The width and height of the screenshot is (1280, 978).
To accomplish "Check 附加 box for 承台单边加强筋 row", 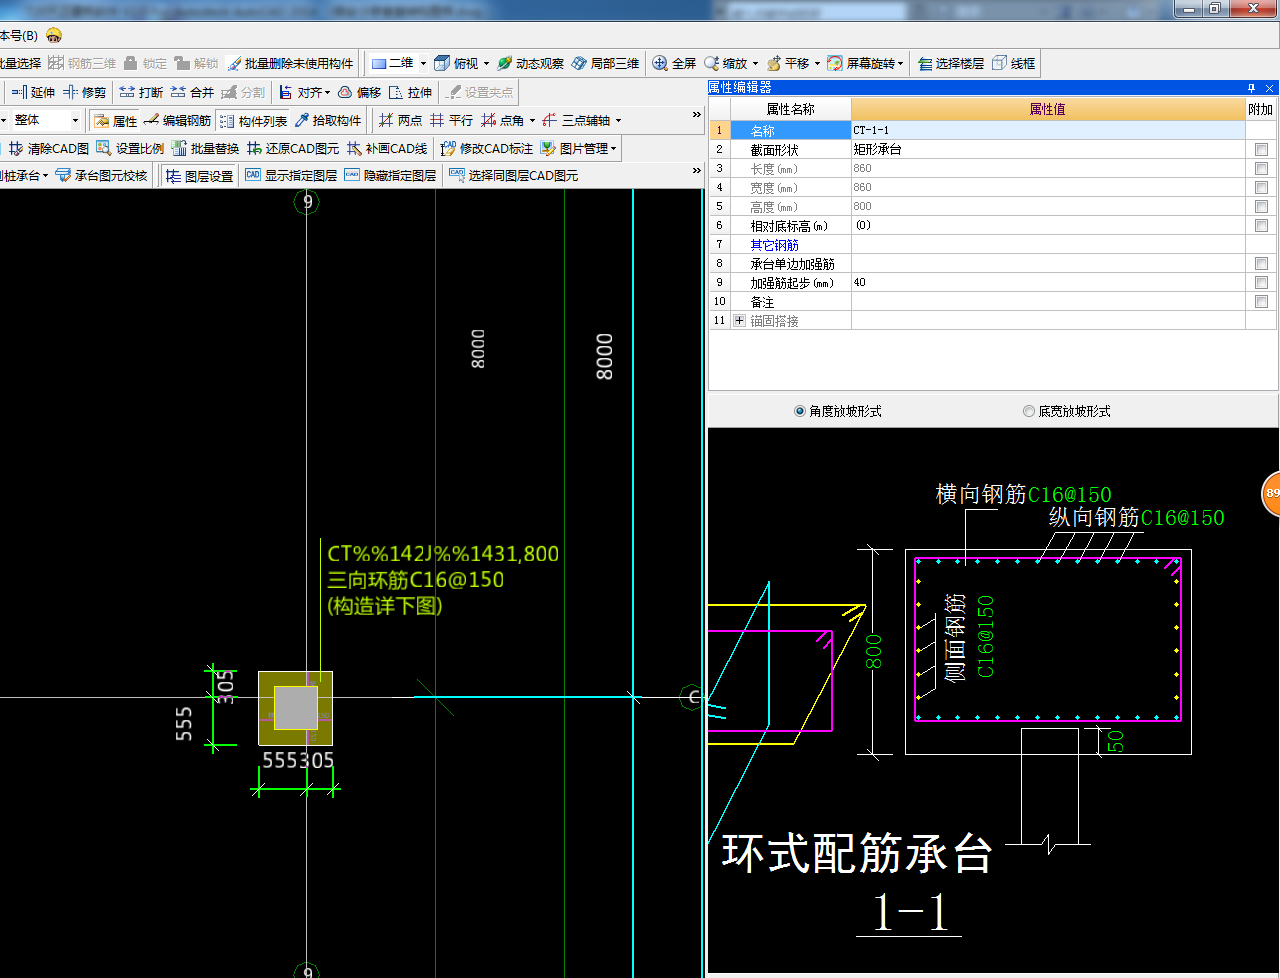I will click(x=1261, y=263).
